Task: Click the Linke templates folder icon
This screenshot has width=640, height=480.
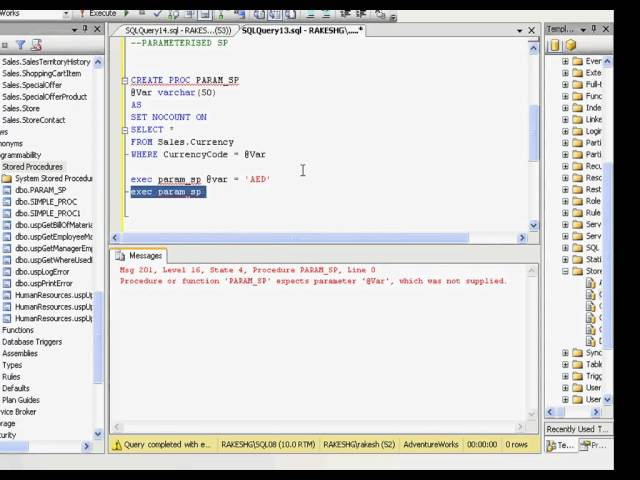Action: coord(577,120)
